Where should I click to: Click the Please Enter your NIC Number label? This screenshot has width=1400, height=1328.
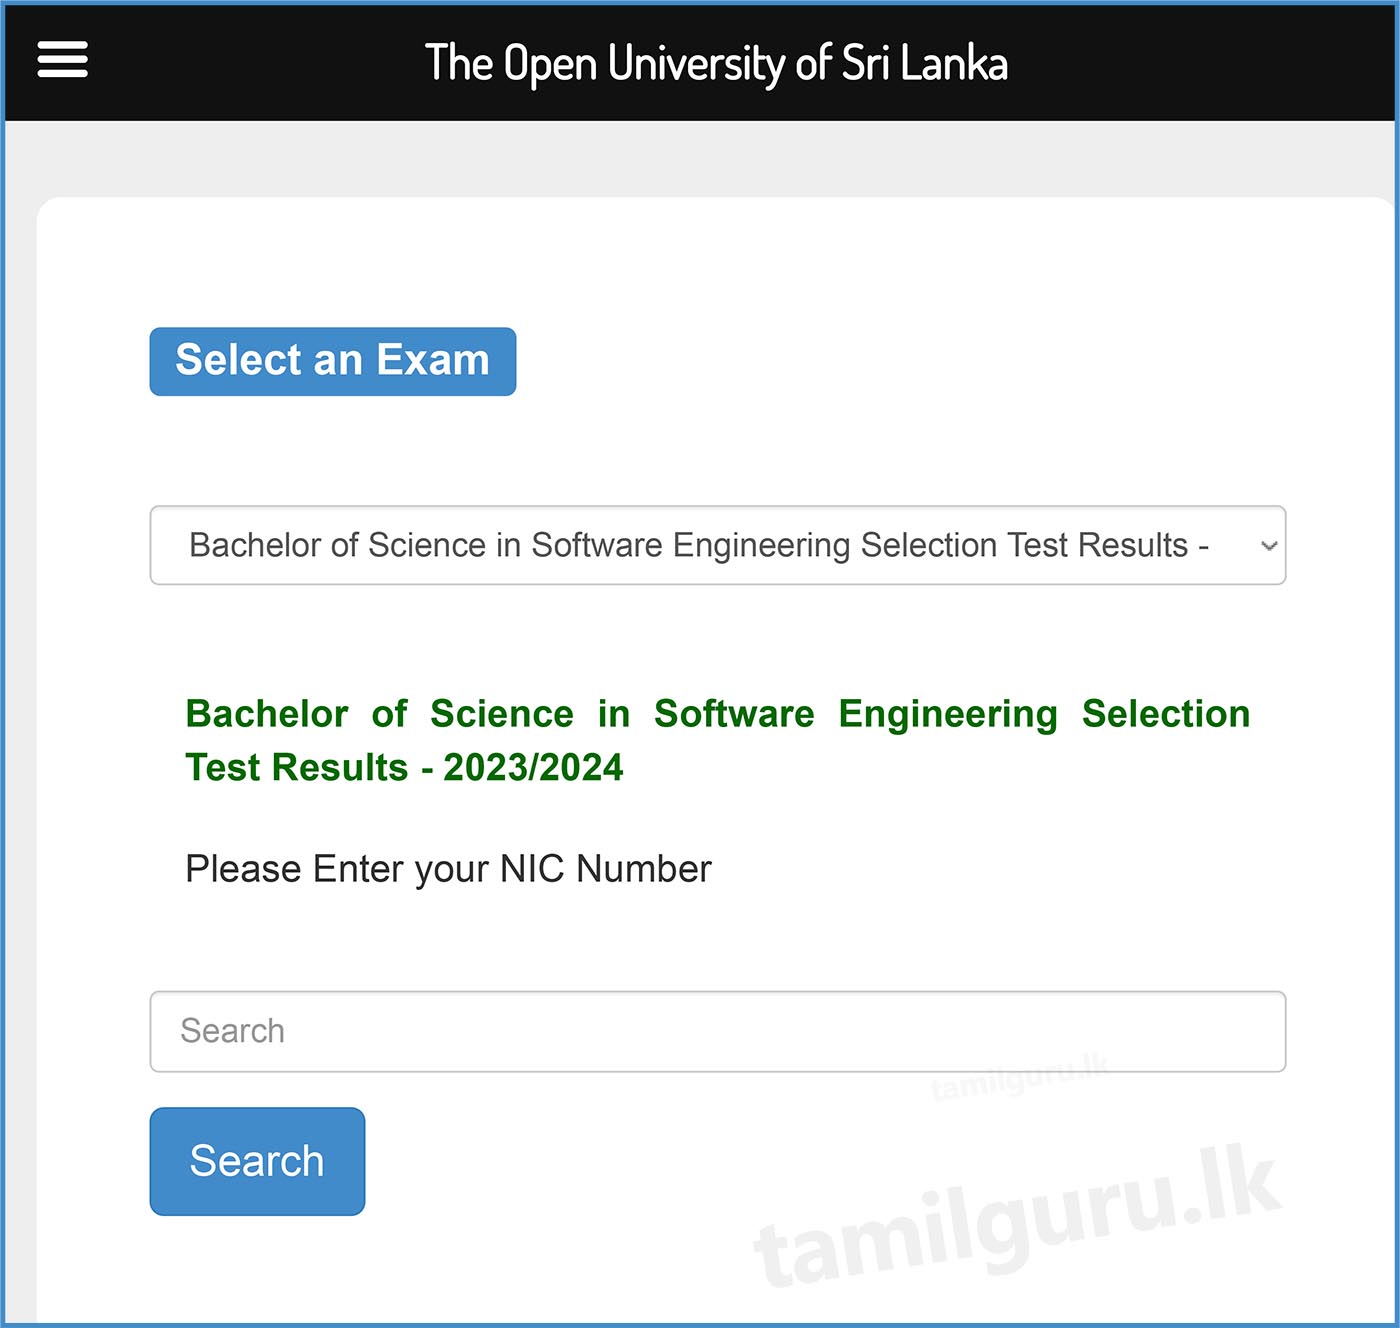tap(446, 869)
